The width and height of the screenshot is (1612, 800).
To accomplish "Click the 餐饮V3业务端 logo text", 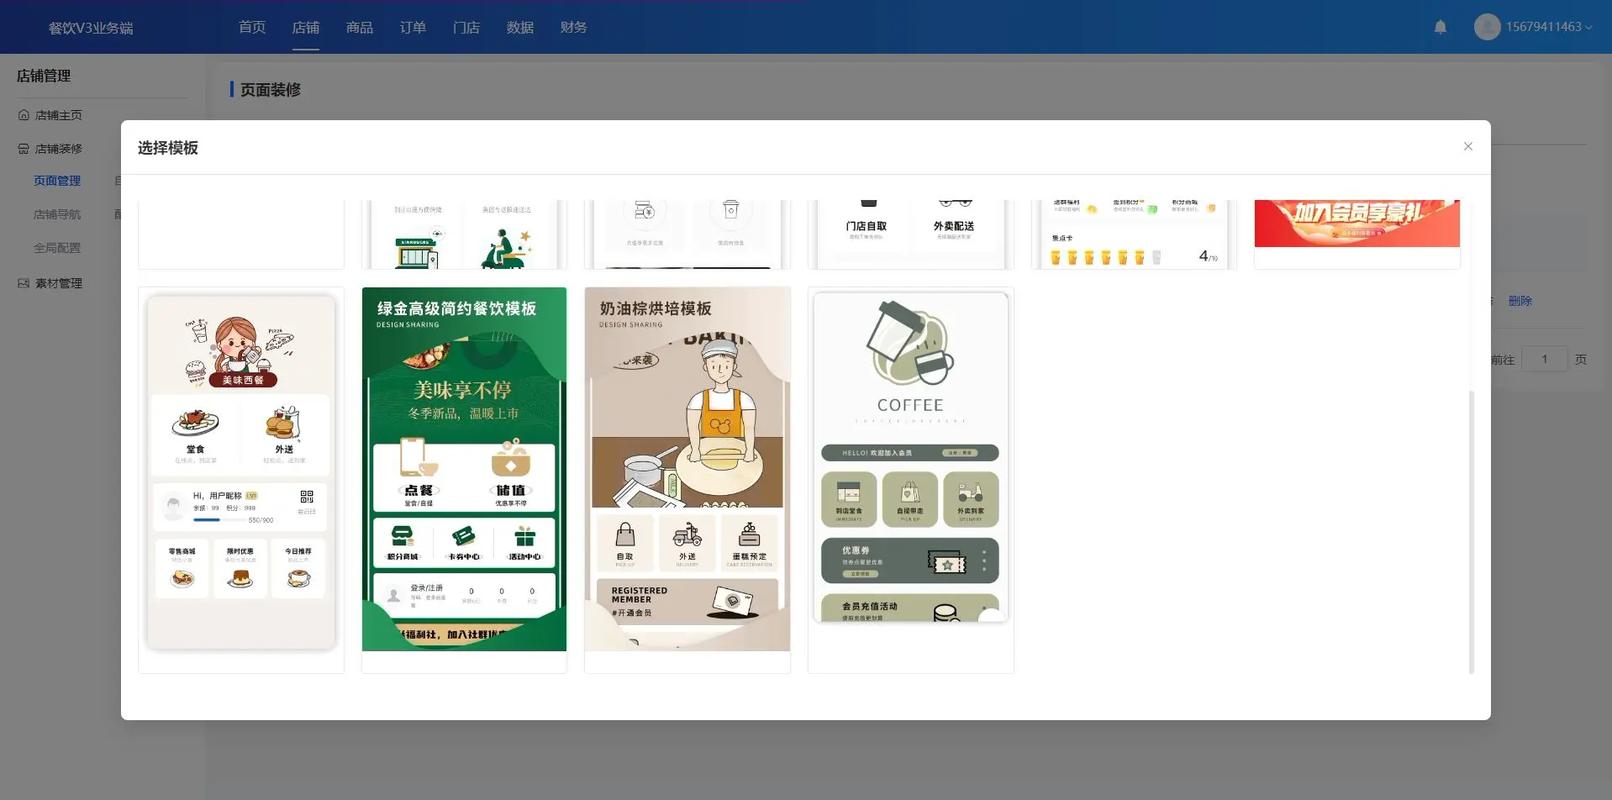I will (91, 28).
